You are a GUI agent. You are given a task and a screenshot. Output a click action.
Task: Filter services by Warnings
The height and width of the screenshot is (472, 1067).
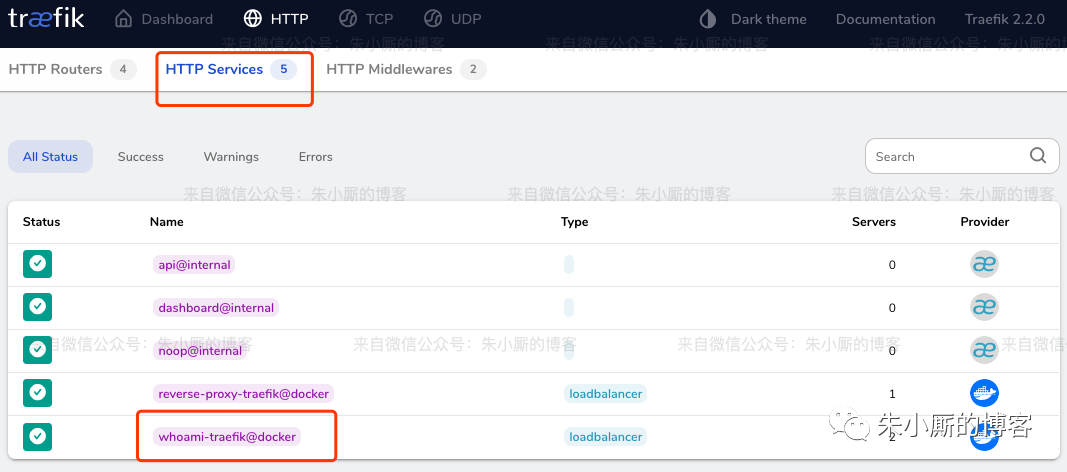click(x=231, y=156)
